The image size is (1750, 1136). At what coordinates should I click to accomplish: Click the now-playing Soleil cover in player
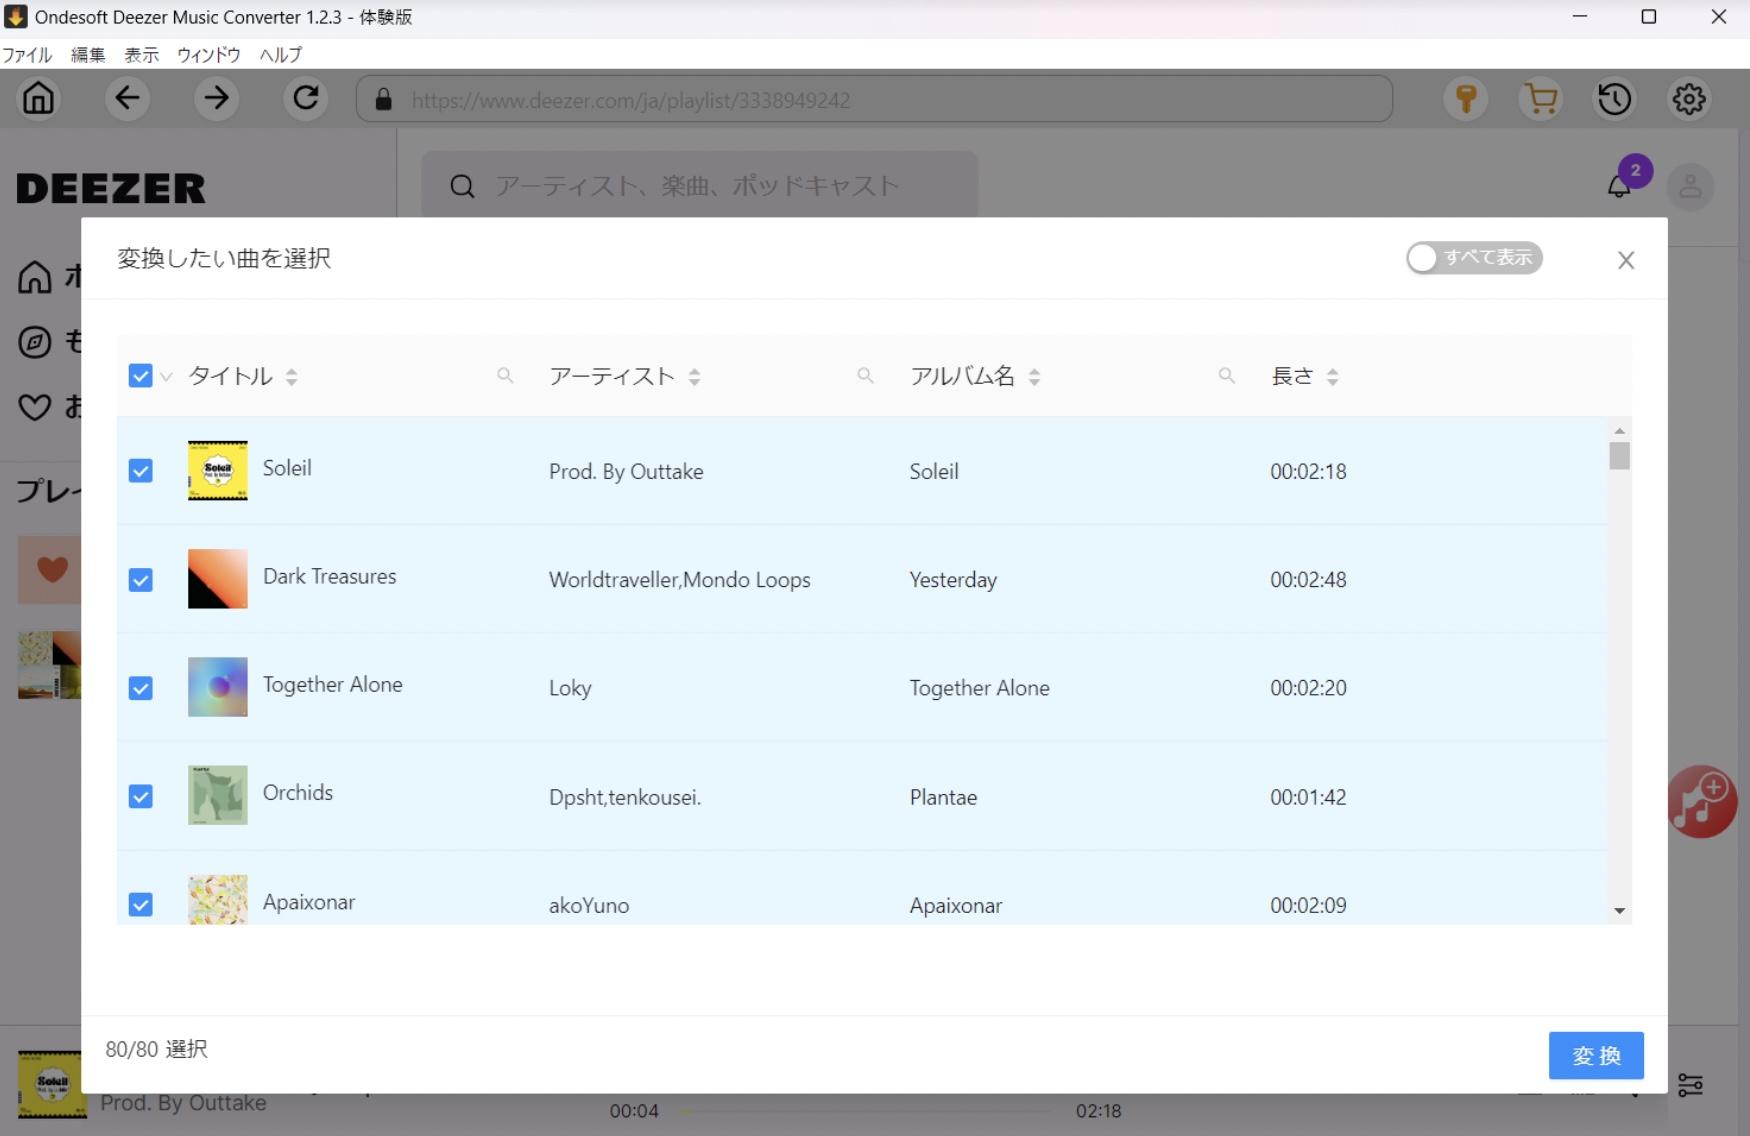click(x=50, y=1083)
